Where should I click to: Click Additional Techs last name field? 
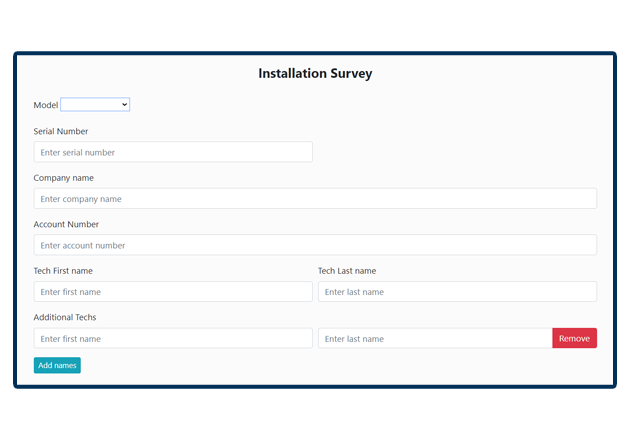(435, 339)
